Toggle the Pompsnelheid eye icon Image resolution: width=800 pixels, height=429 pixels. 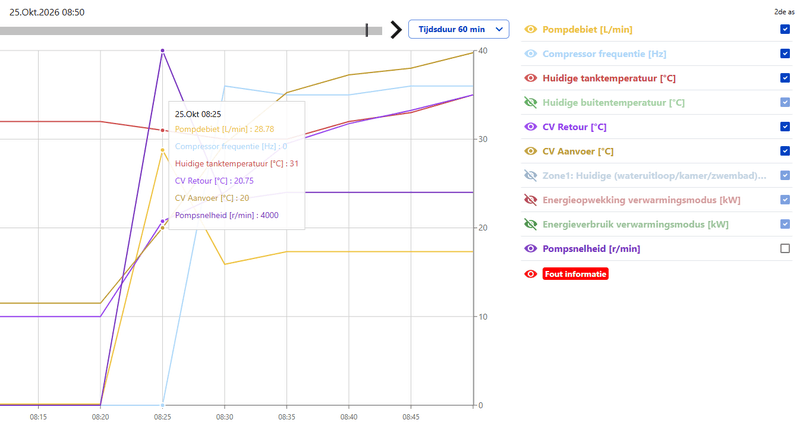click(x=531, y=248)
